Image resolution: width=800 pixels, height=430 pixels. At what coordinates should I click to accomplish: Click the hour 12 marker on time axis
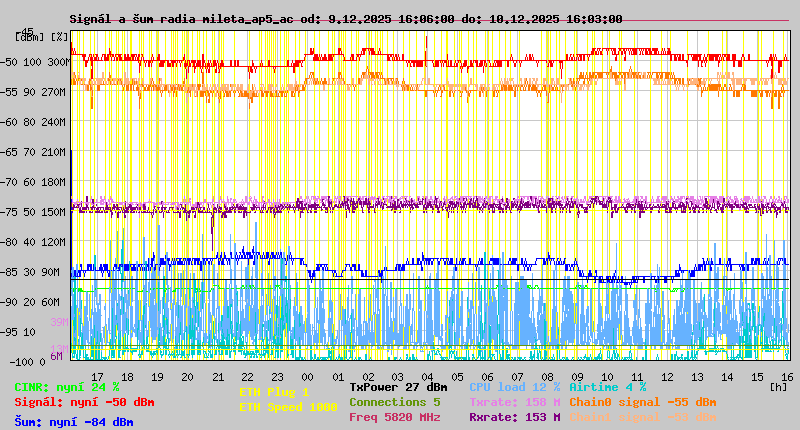(667, 377)
